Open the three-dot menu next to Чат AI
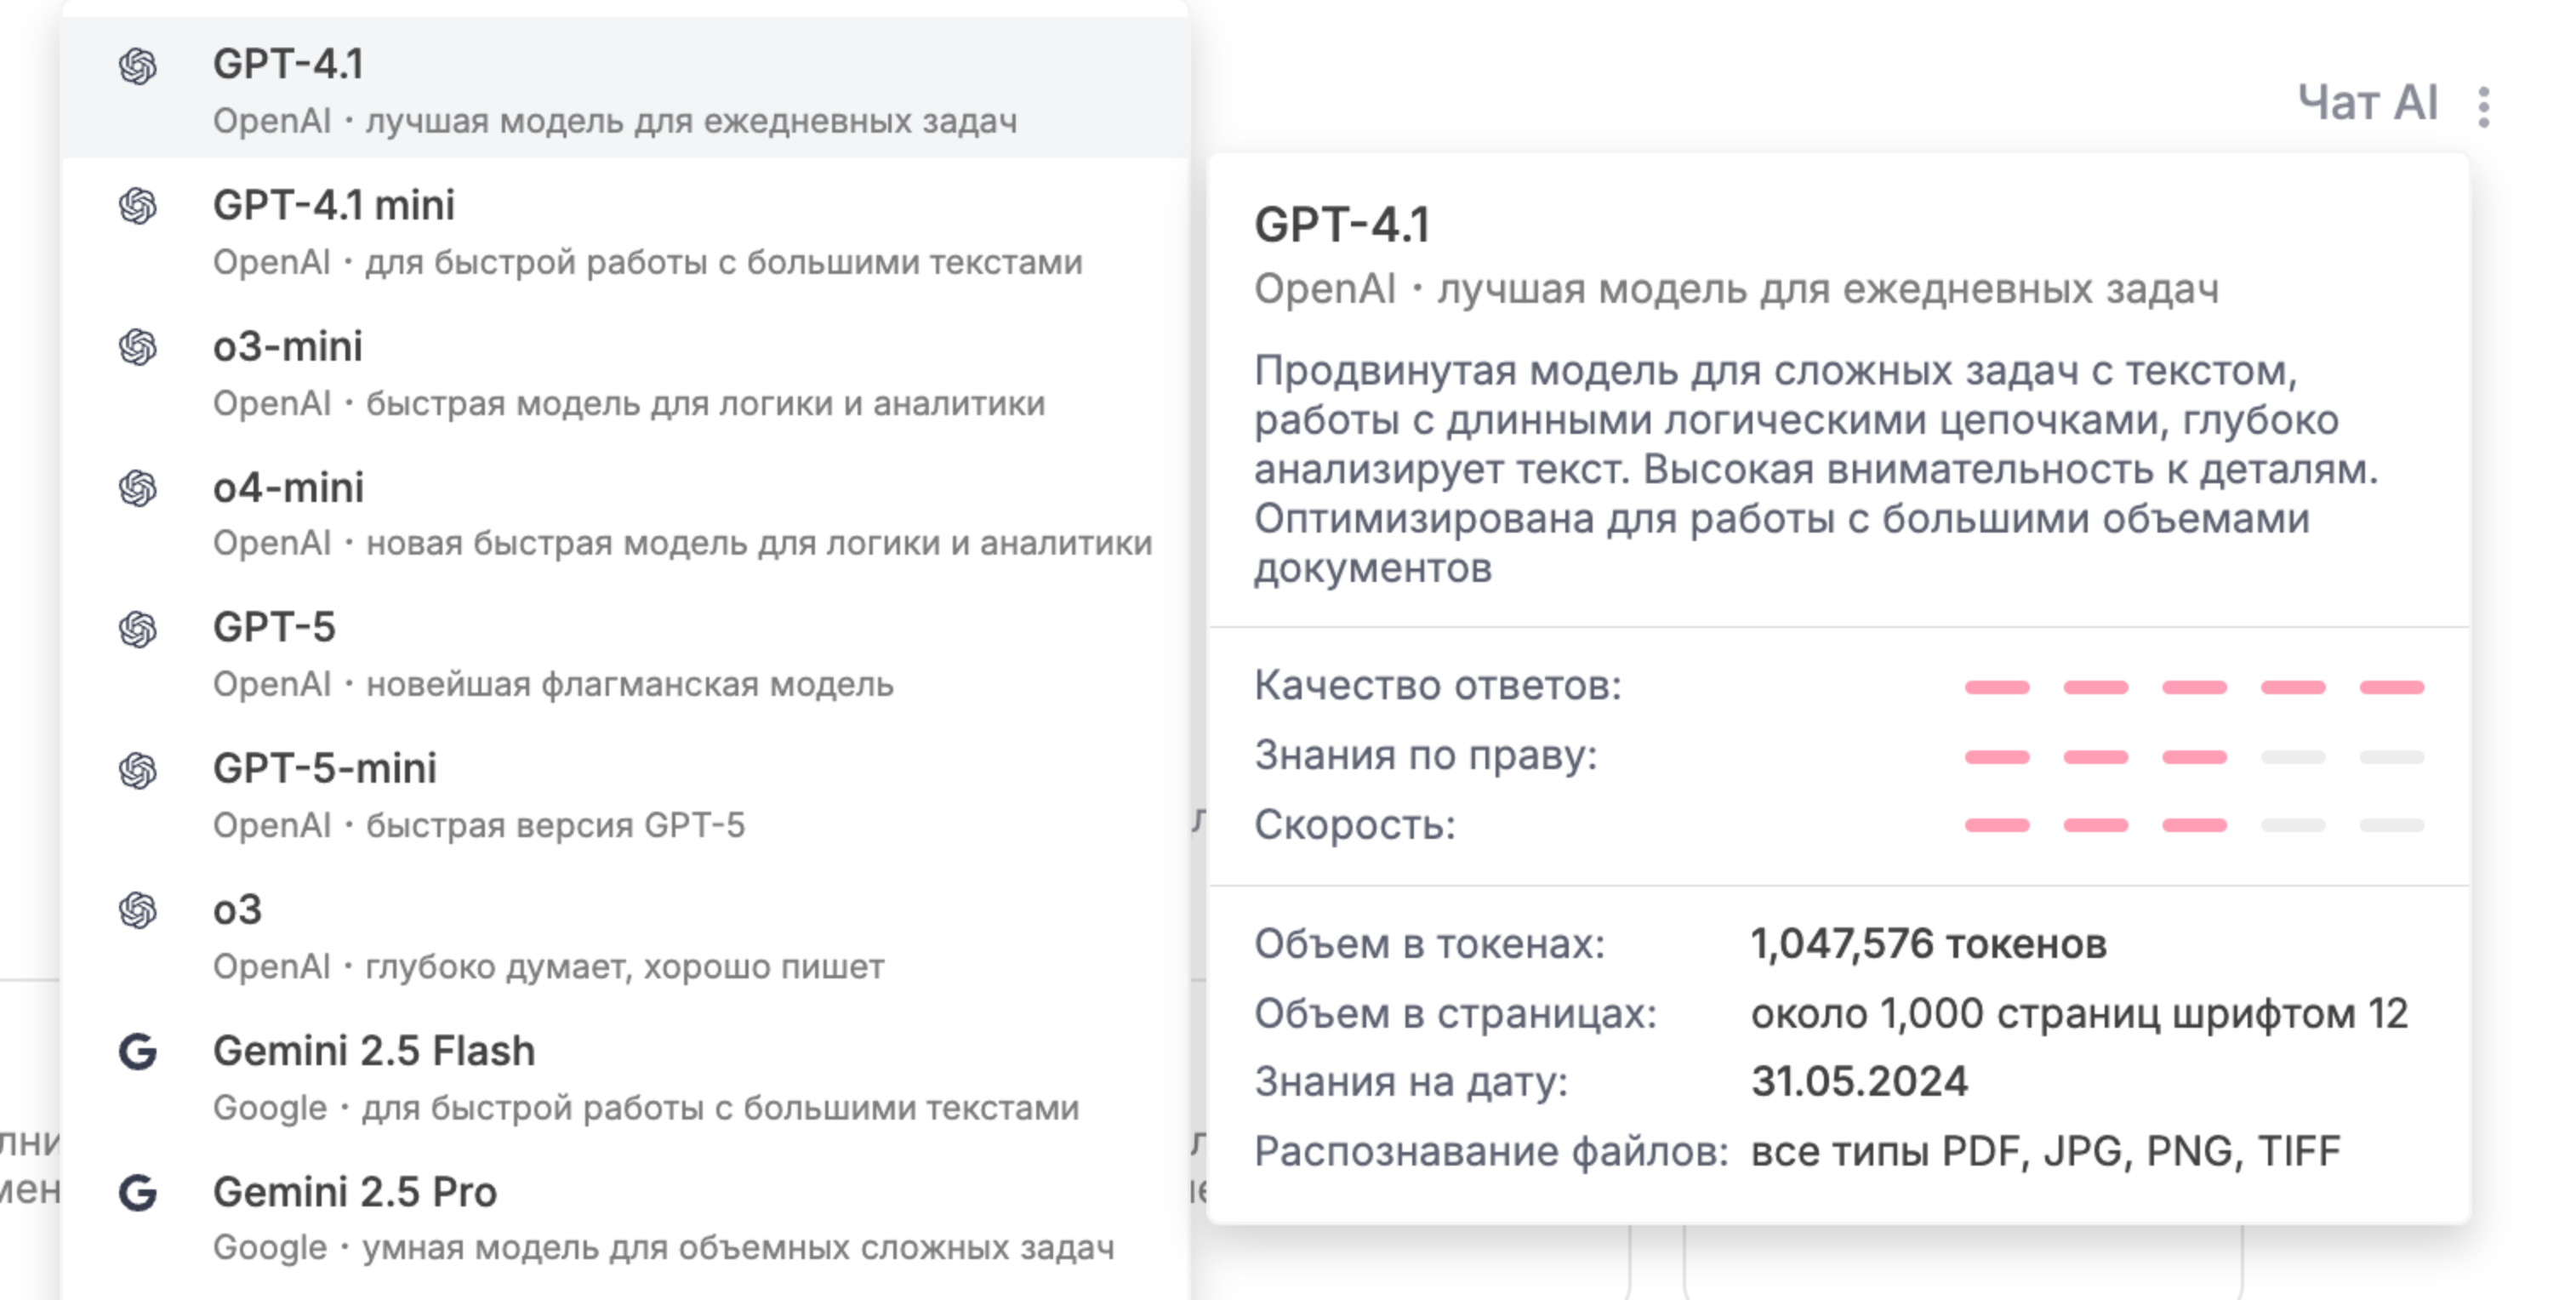This screenshot has height=1300, width=2576. (x=2484, y=107)
